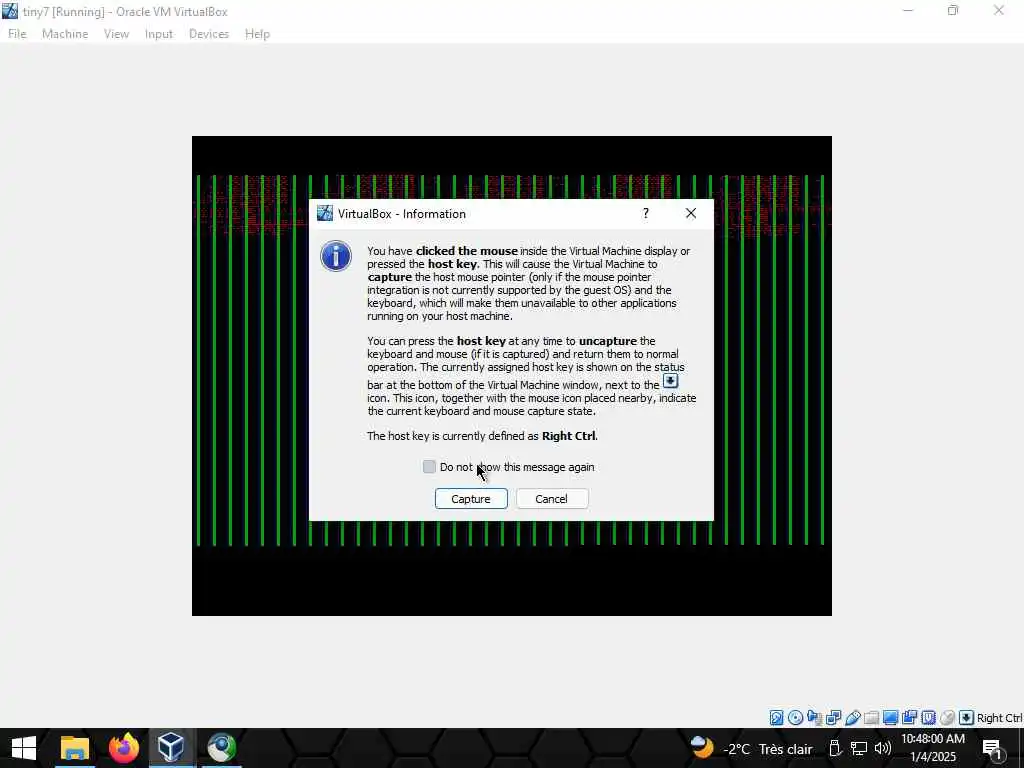1024x768 pixels.
Task: Click the safely remove hardware tray icon
Action: [x=834, y=748]
